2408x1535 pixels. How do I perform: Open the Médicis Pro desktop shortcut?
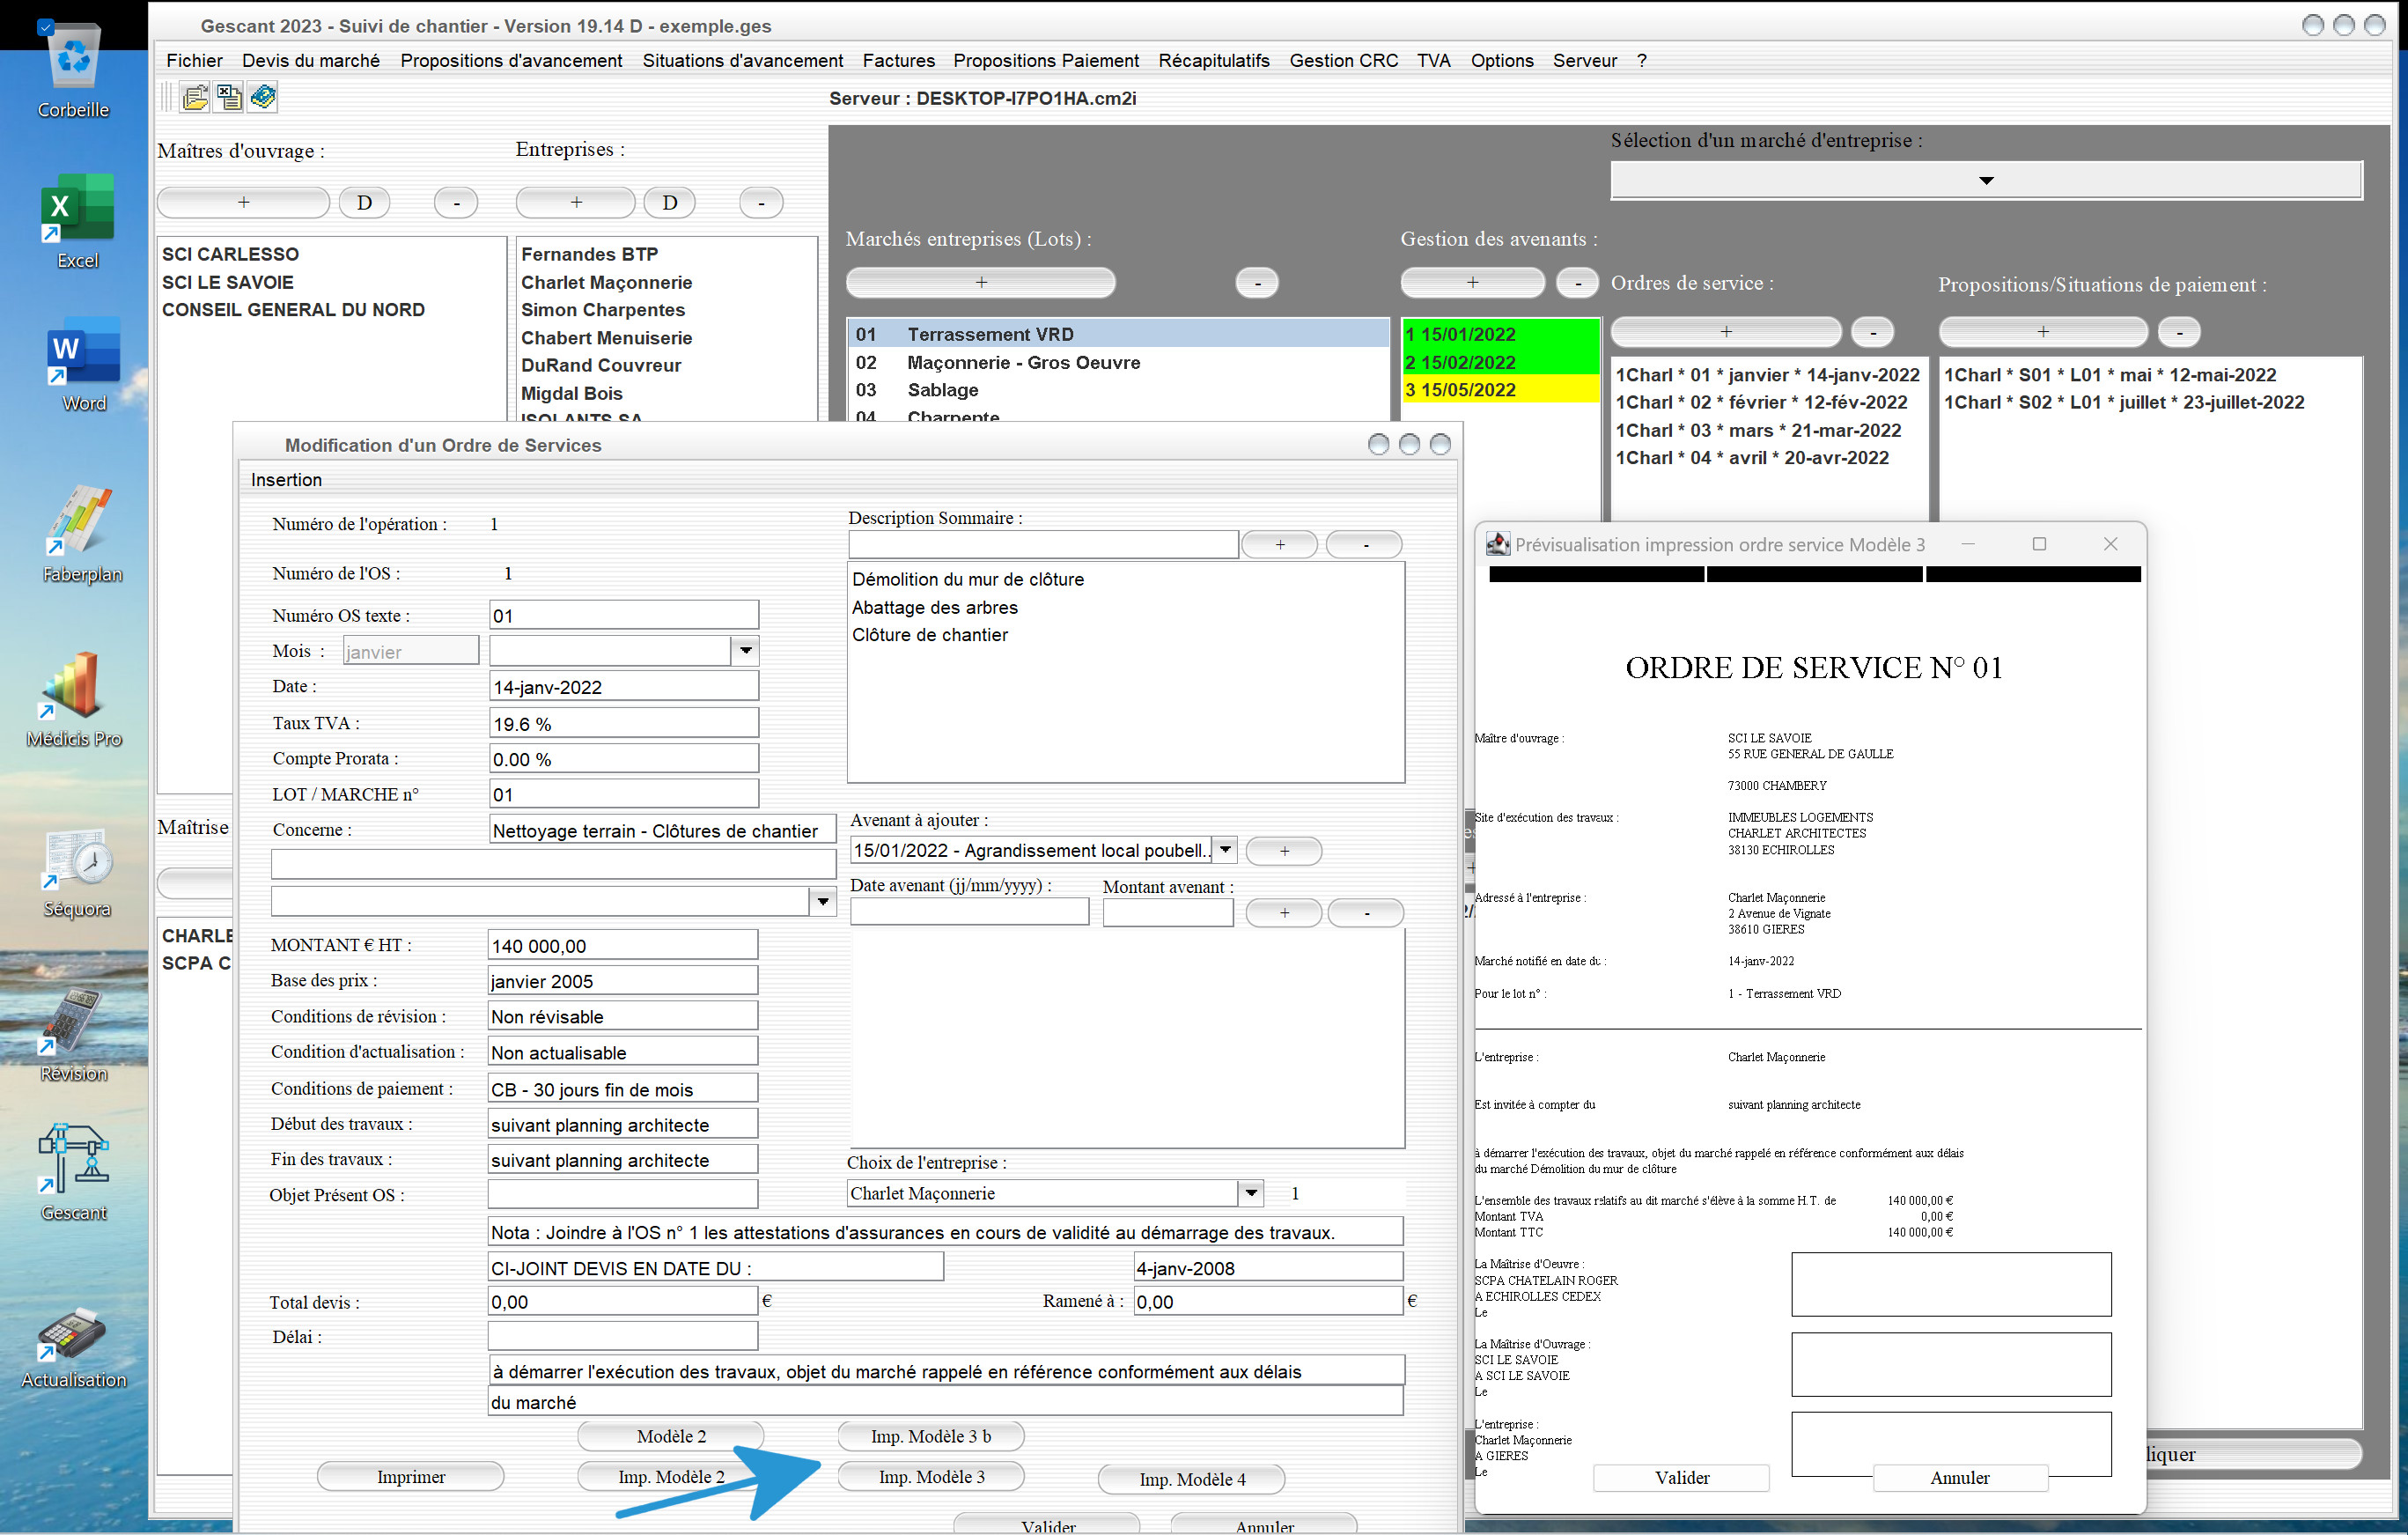click(x=74, y=699)
